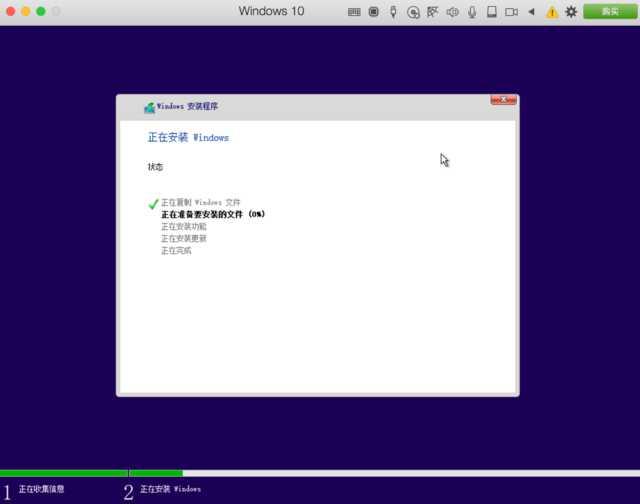This screenshot has height=504, width=640.
Task: Click the text 正在安装更新
Action: 184,238
